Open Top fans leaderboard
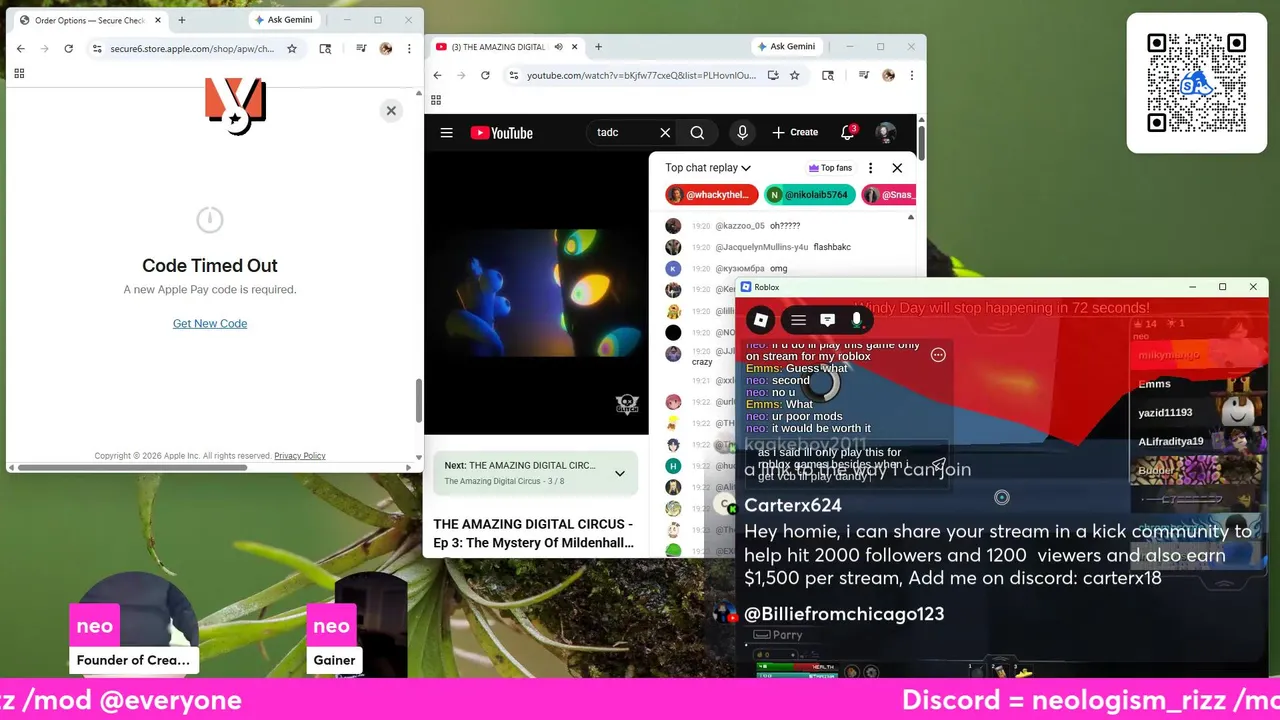The height and width of the screenshot is (720, 1280). point(830,168)
